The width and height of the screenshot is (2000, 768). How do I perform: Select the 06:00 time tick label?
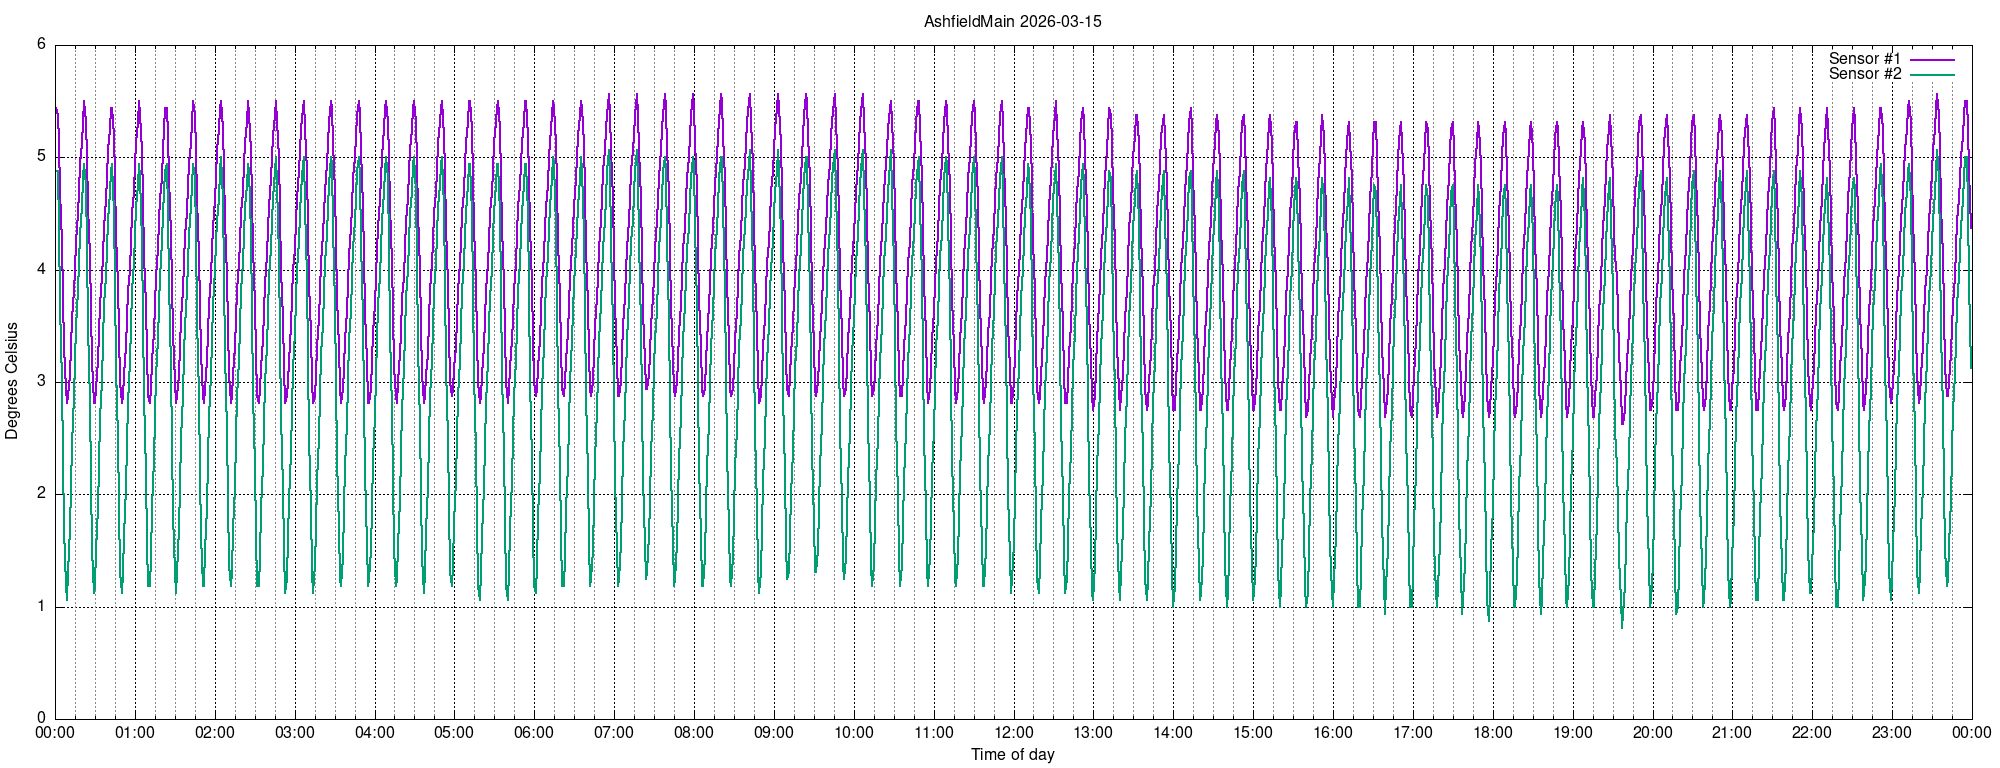click(x=534, y=733)
